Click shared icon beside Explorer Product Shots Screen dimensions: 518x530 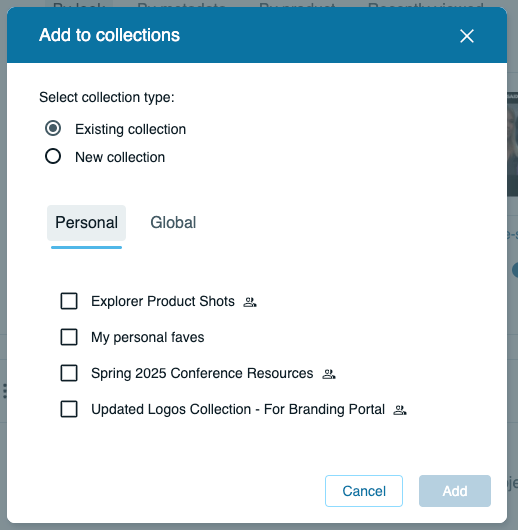click(x=250, y=302)
